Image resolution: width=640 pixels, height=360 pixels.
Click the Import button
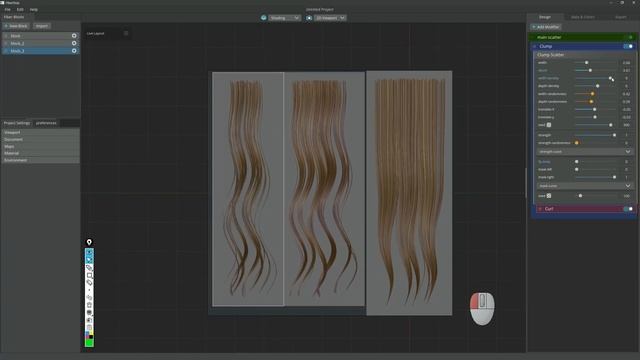pos(42,26)
